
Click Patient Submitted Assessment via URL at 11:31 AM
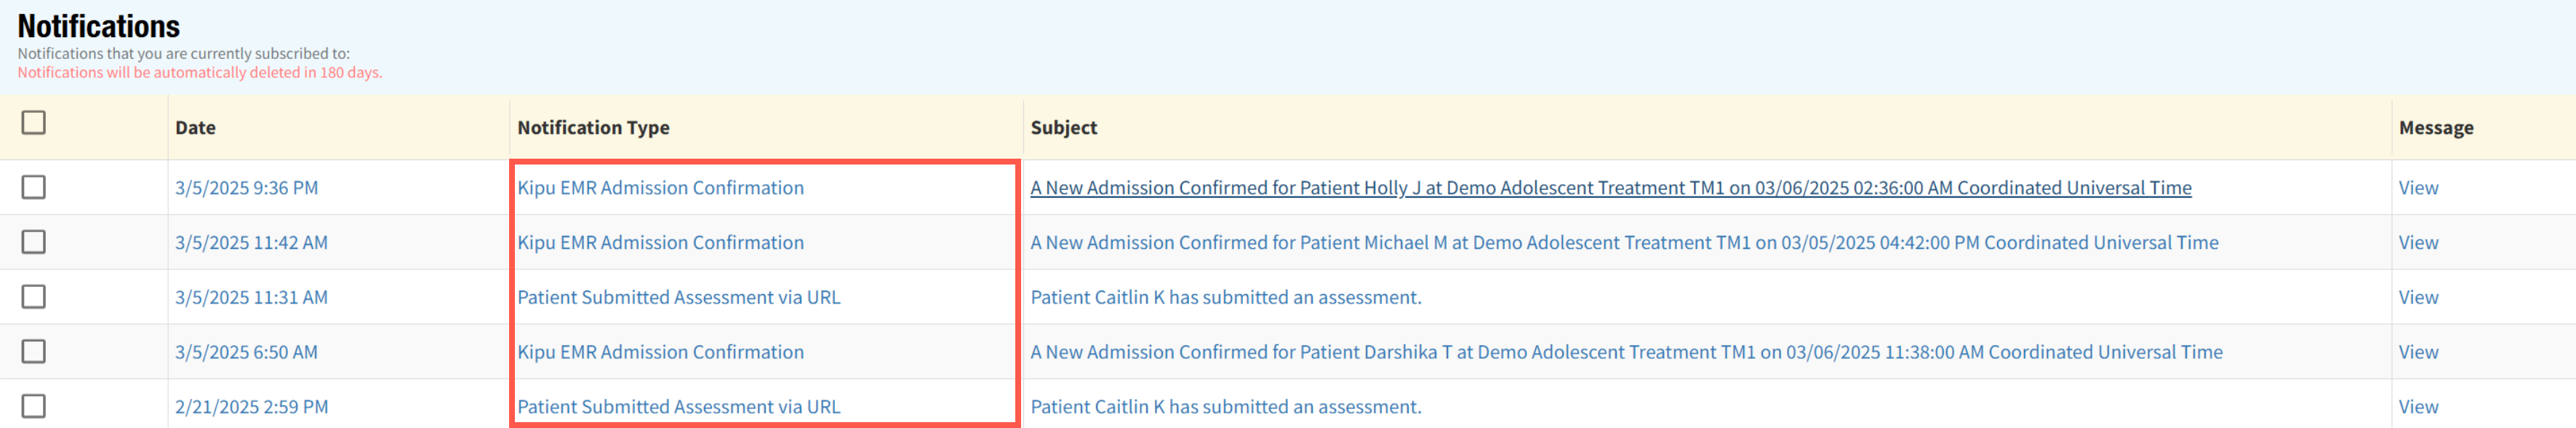[x=678, y=297]
